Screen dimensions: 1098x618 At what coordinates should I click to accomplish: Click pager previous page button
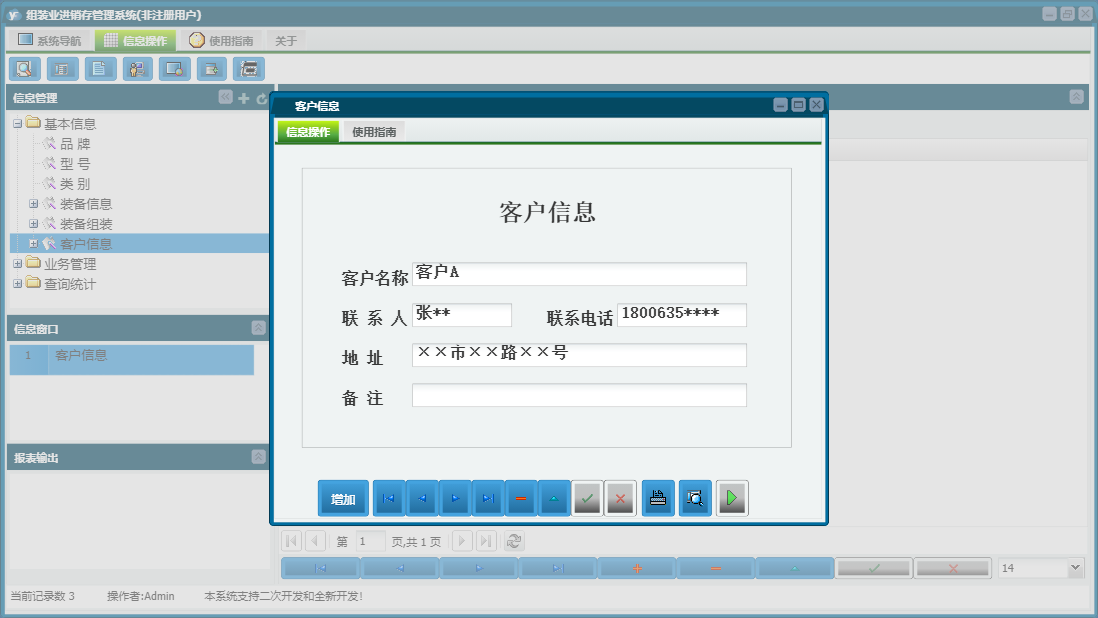coord(315,541)
